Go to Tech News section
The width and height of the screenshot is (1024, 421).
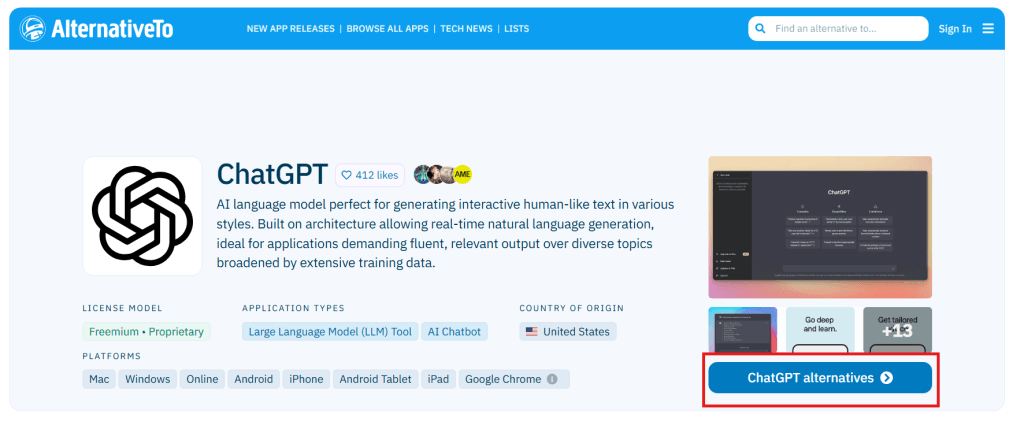tap(467, 29)
